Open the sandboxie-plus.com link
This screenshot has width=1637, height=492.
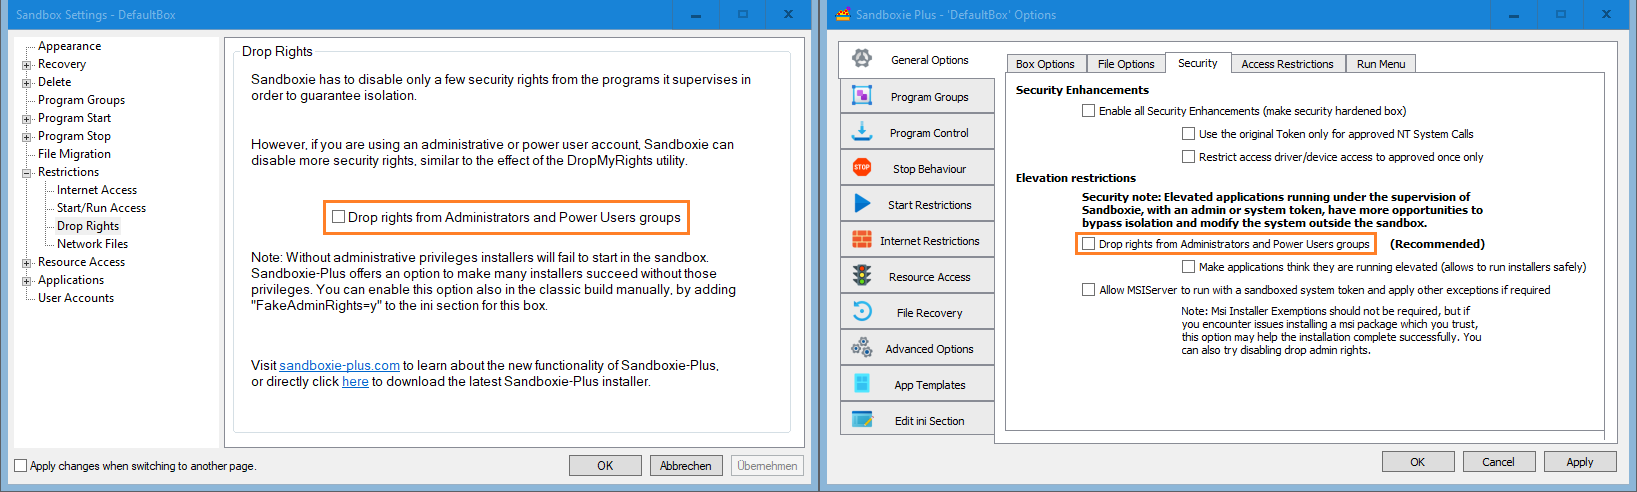(339, 366)
